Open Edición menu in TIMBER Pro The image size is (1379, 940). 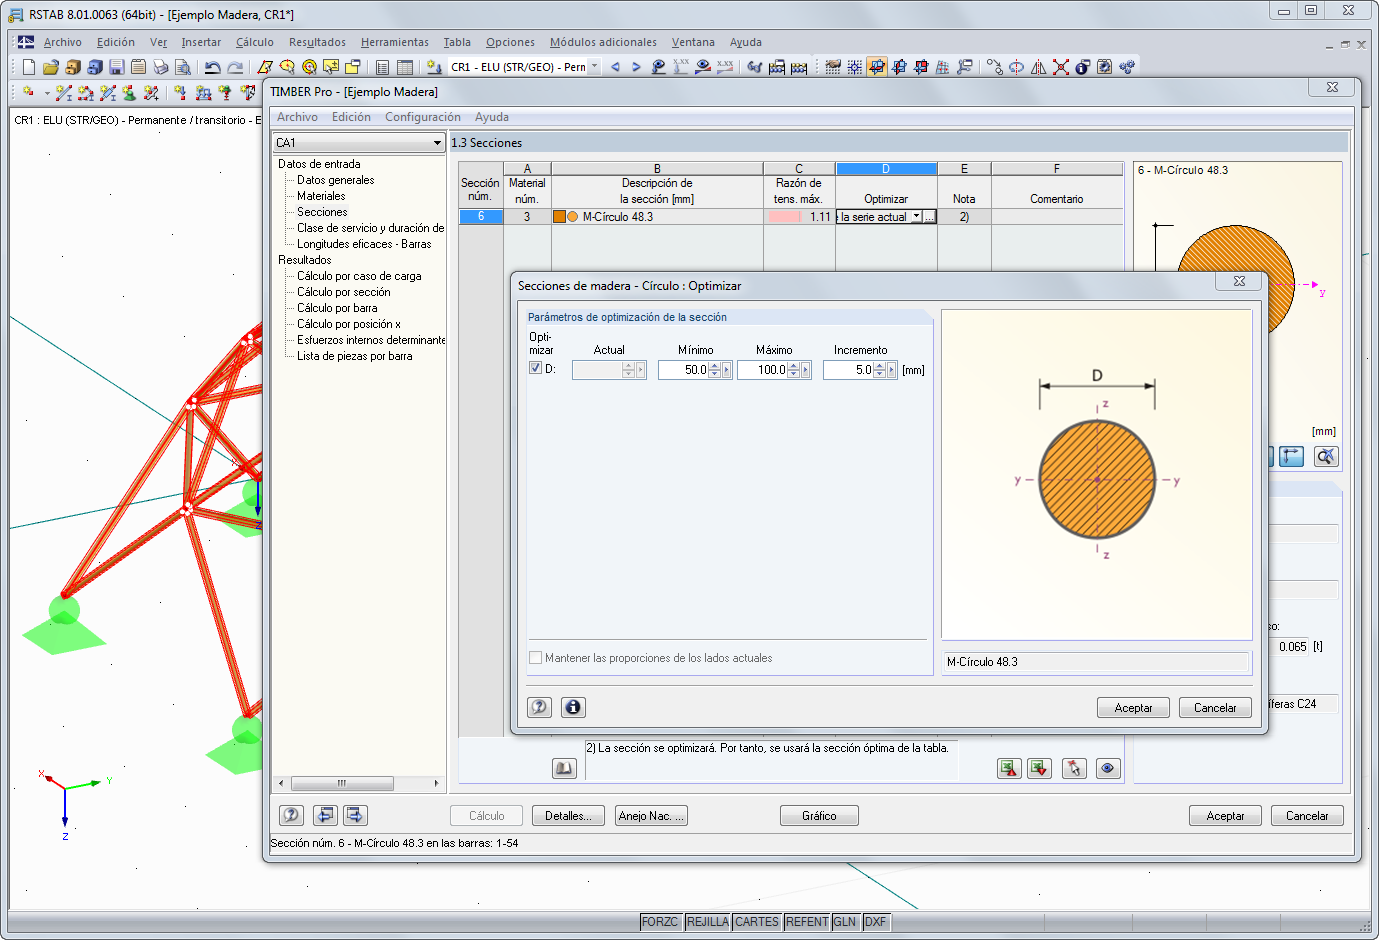point(351,117)
